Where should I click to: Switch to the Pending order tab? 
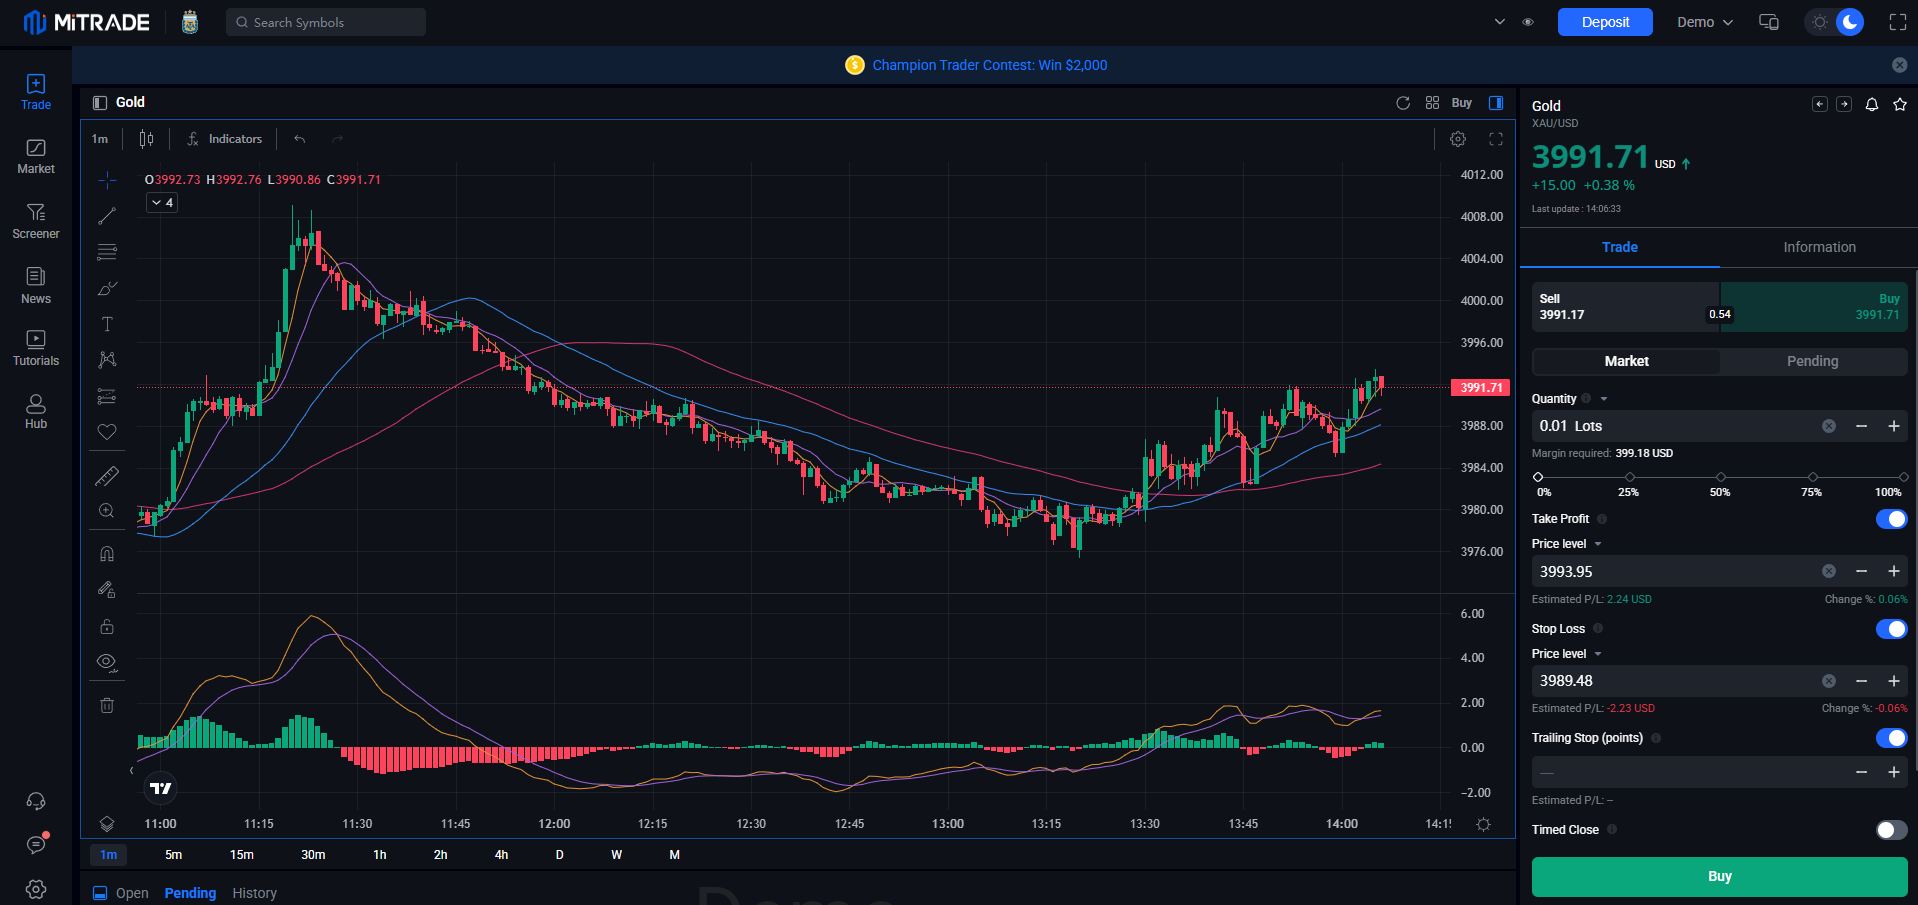pos(1812,361)
